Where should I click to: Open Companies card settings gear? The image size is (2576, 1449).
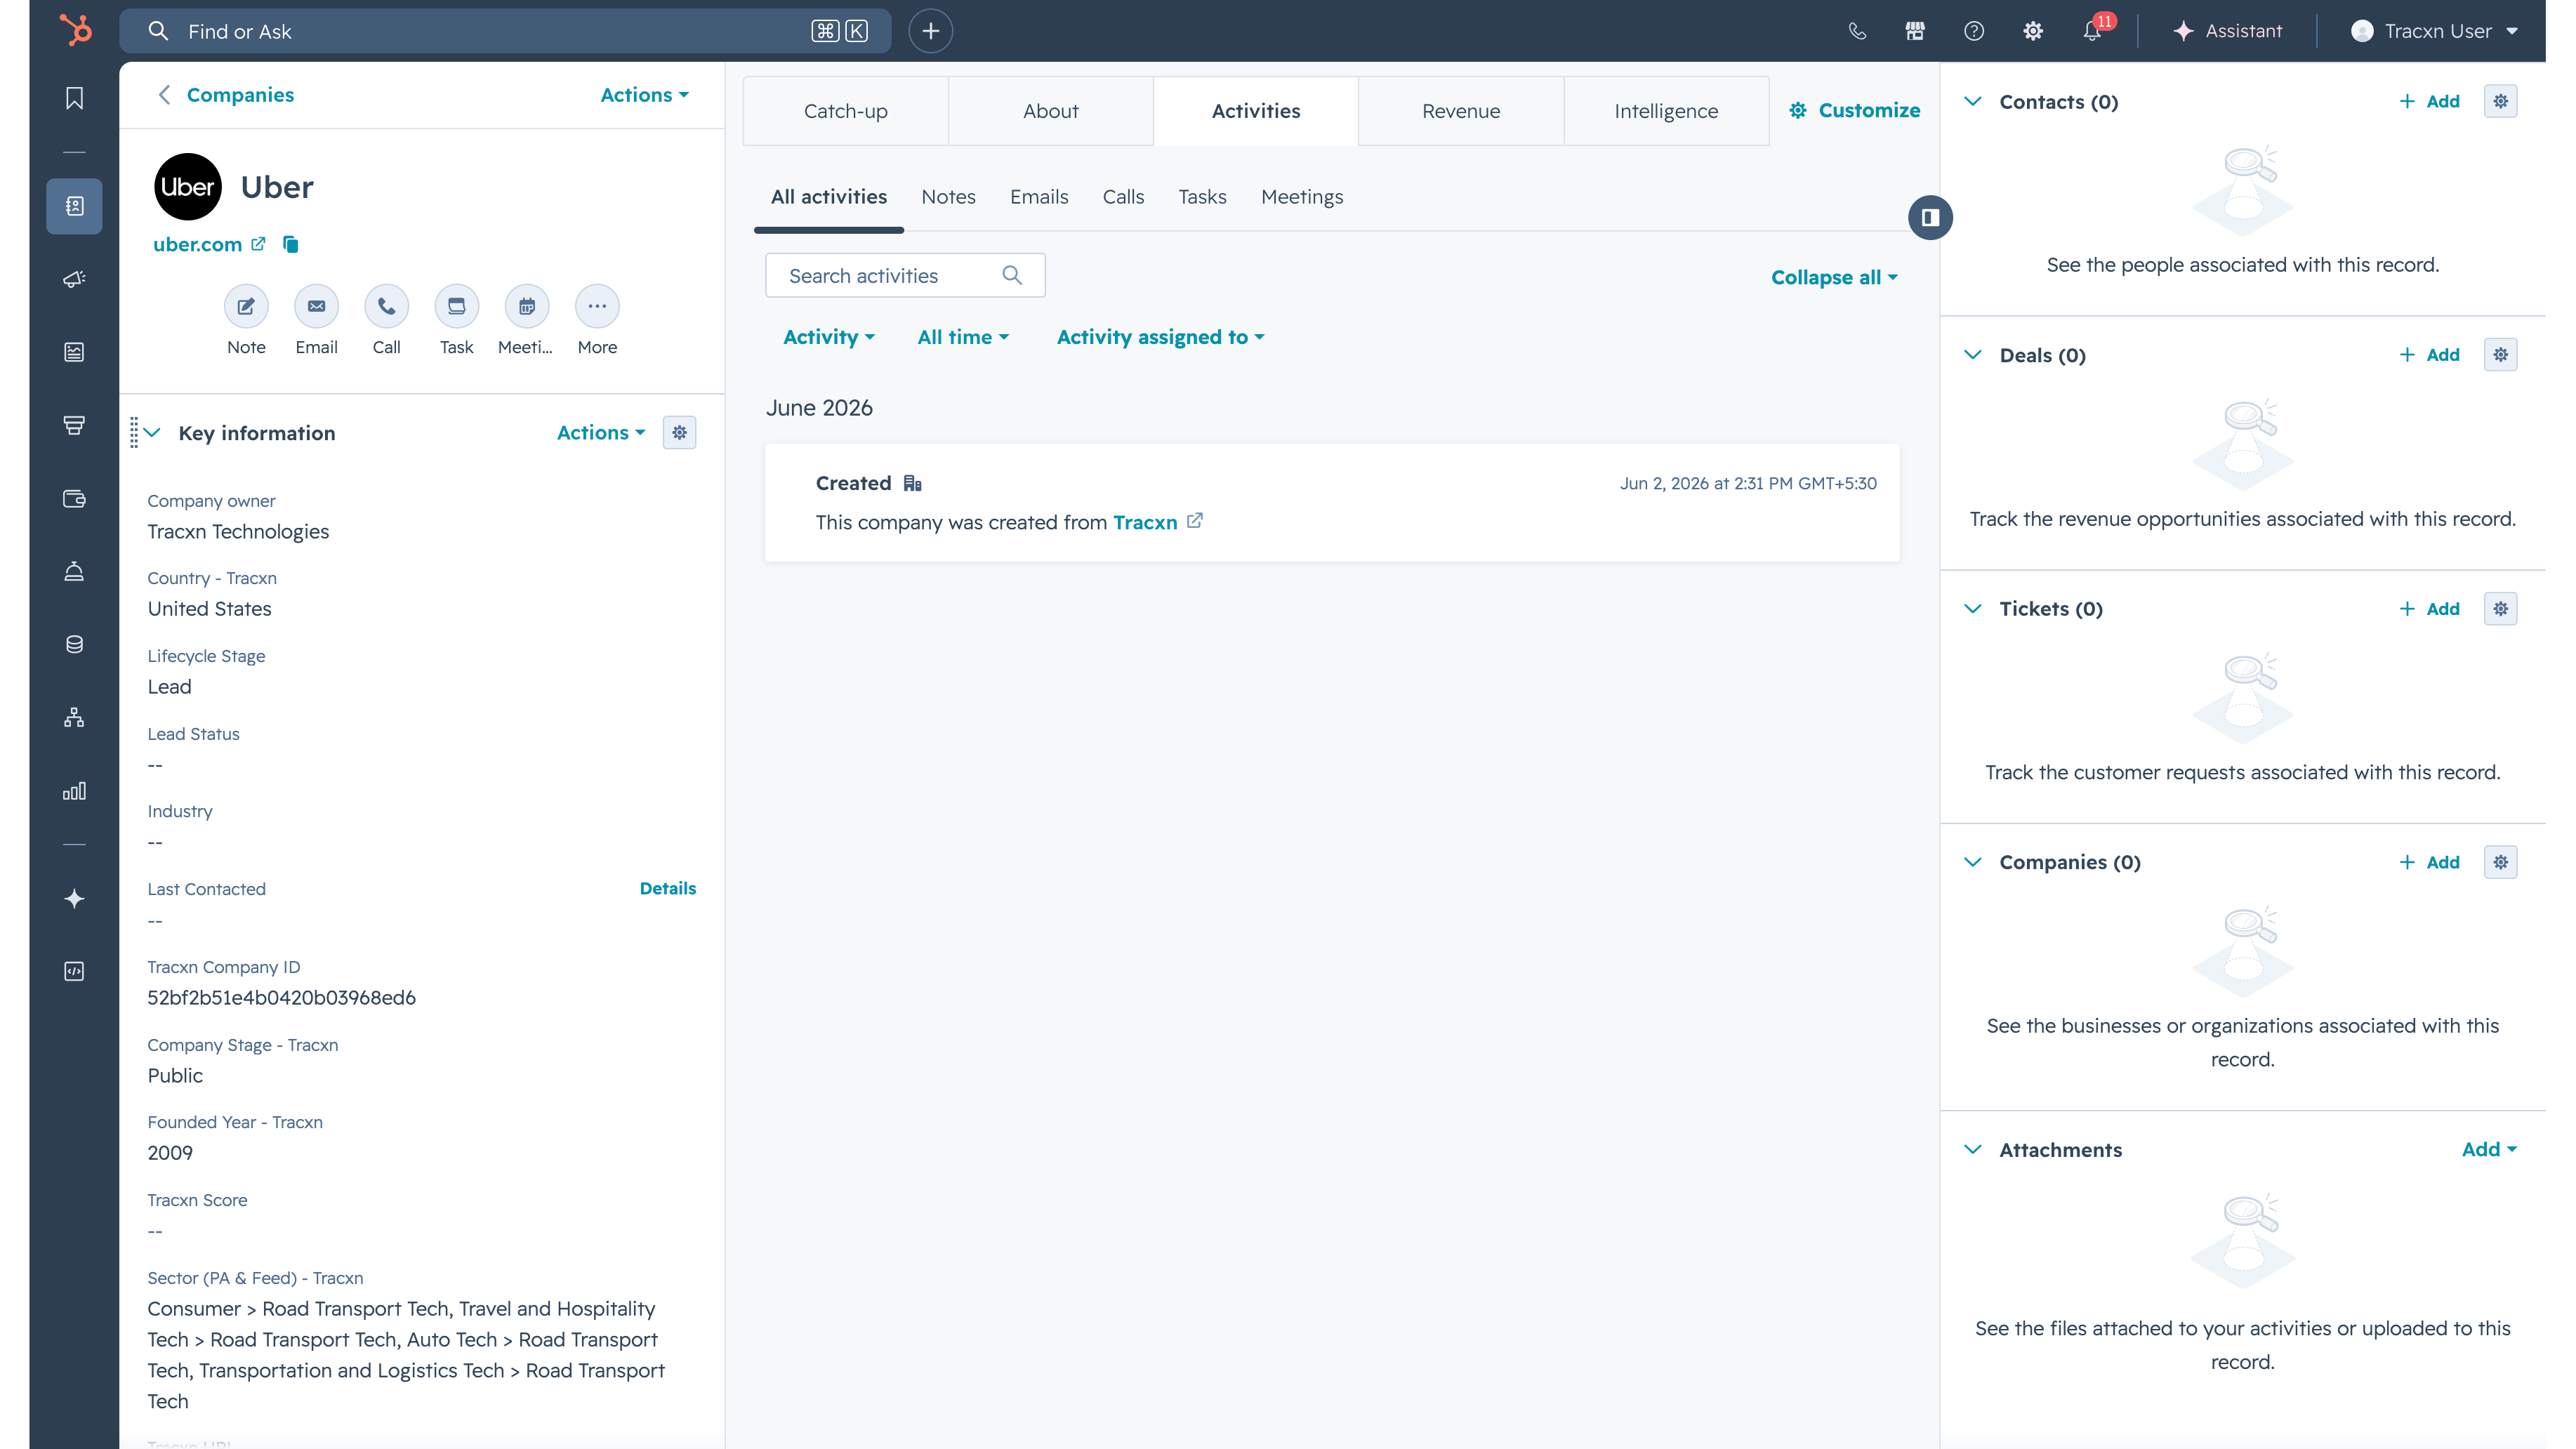tap(2500, 862)
